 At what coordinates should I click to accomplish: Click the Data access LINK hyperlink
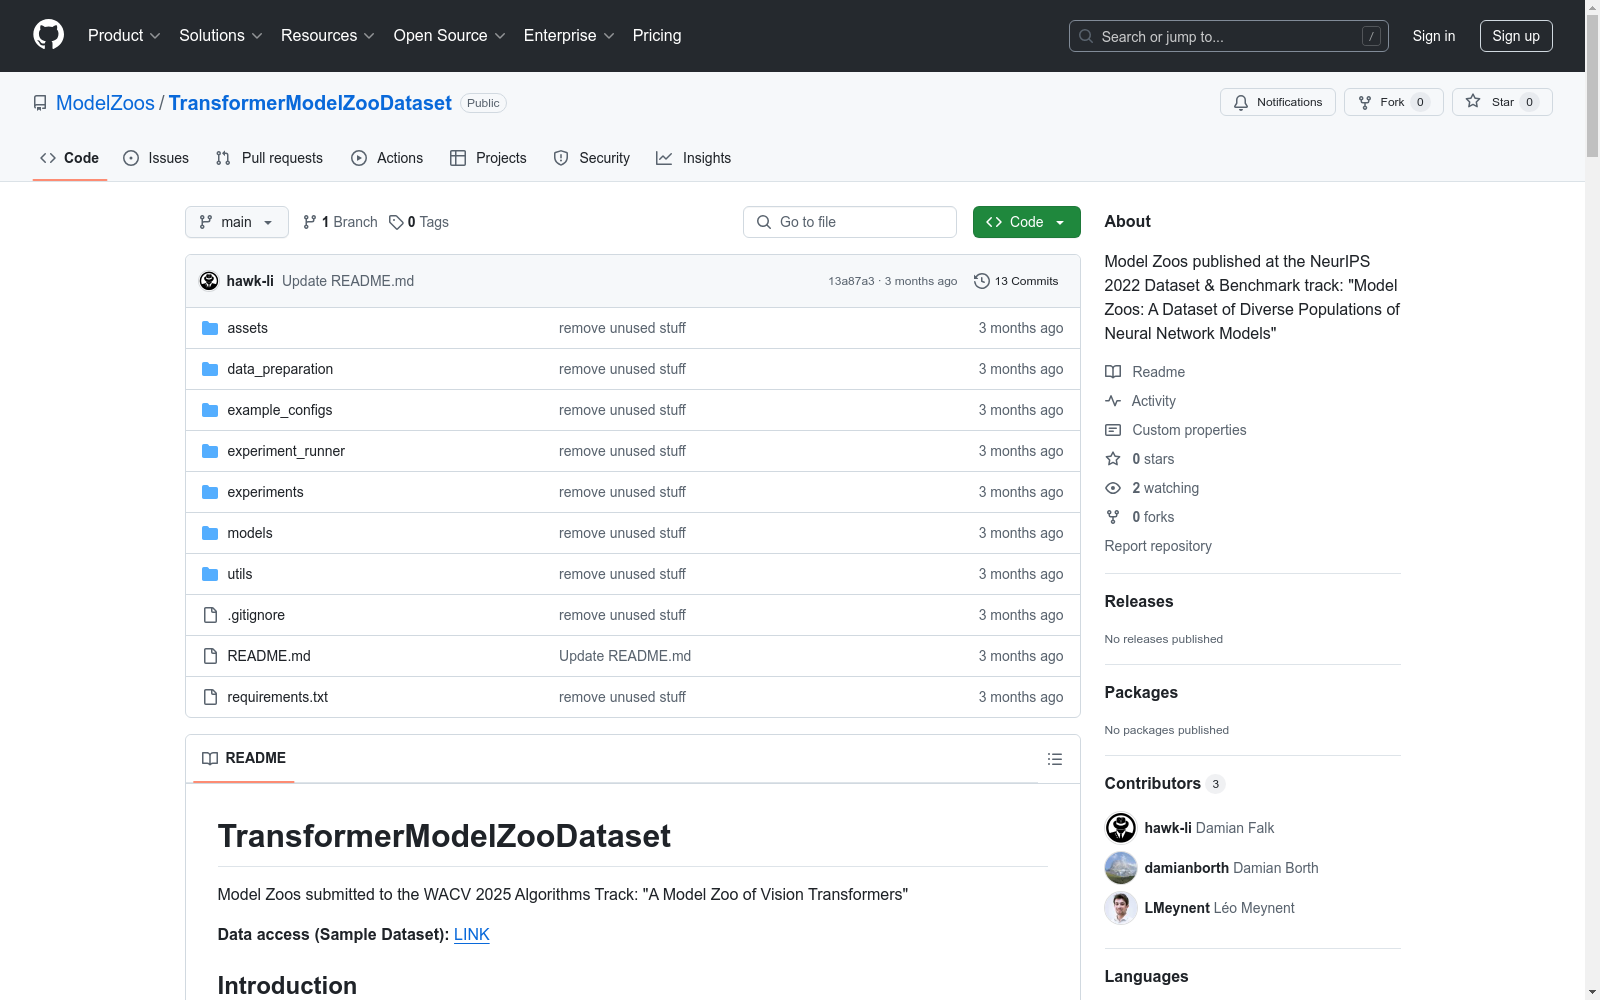472,934
